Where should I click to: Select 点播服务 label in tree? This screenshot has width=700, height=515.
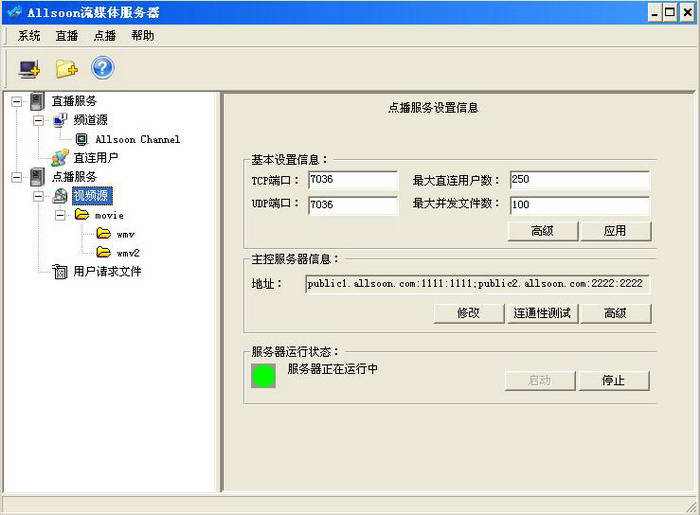coord(74,177)
